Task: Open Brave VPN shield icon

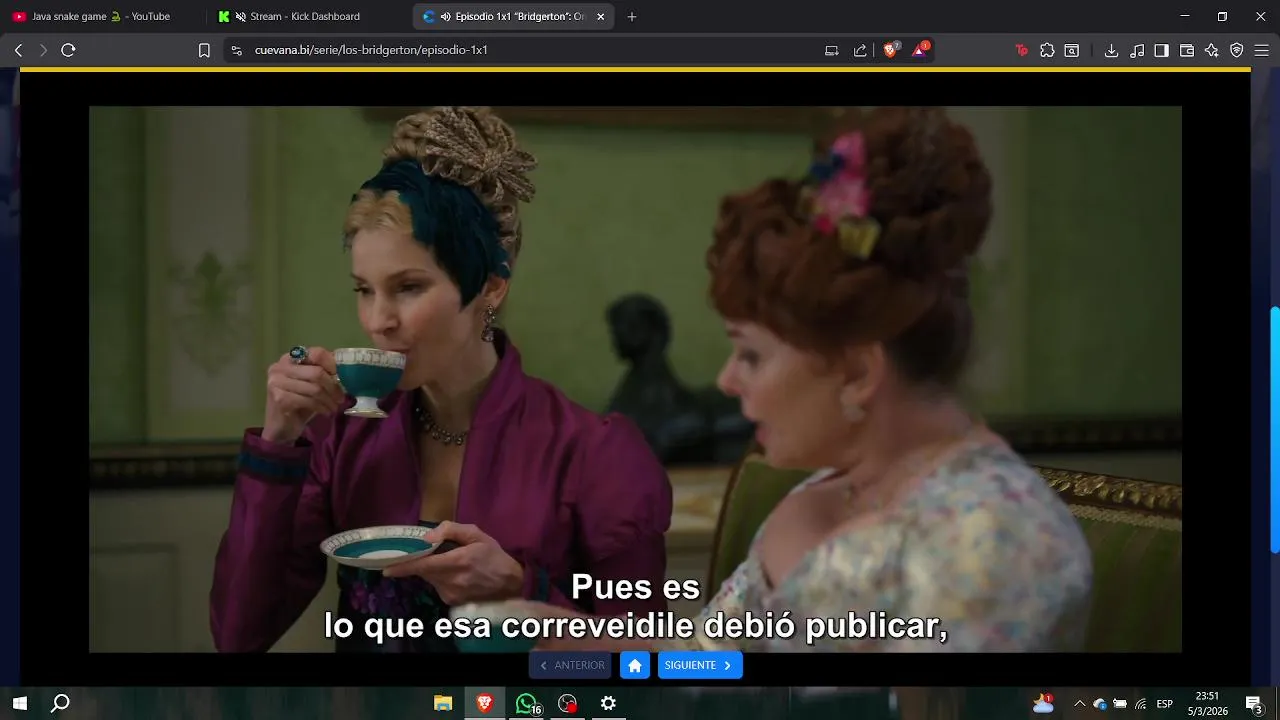Action: tap(1237, 50)
